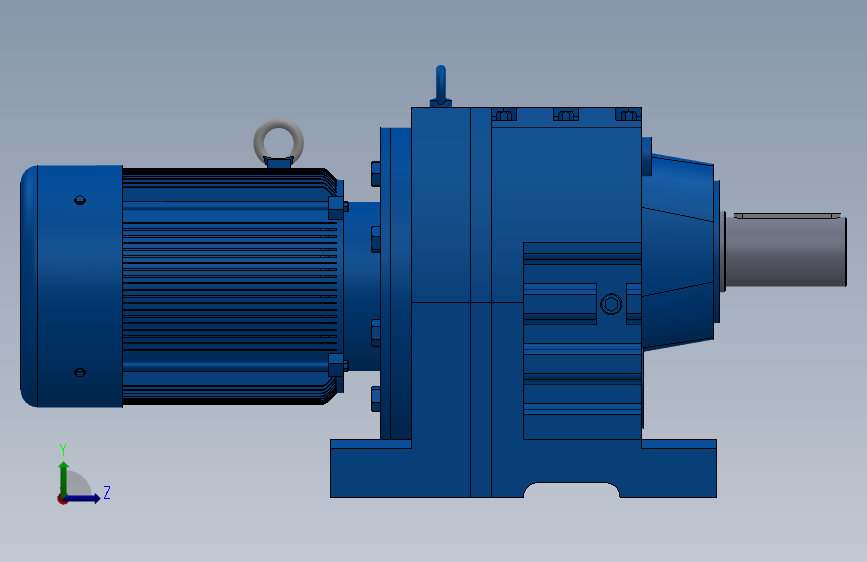Click the green Y axis arrow
Screen dimensions: 867x562
(x=64, y=479)
